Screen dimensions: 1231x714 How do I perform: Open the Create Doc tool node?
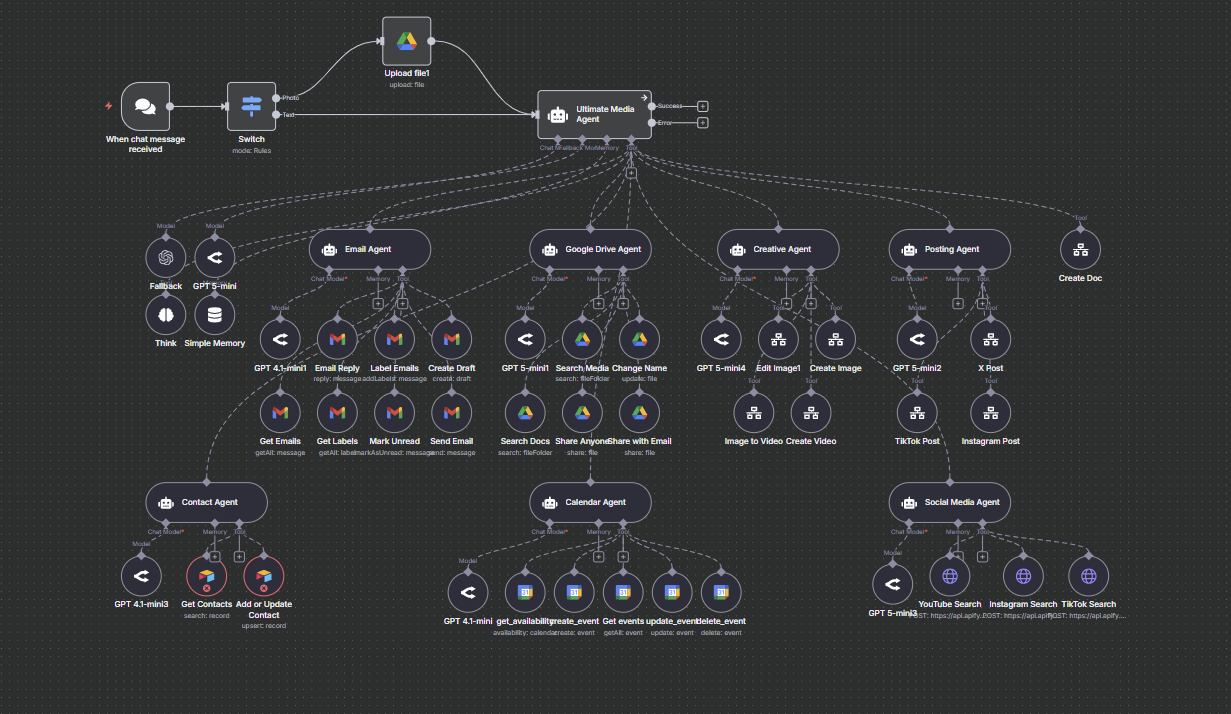(x=1080, y=251)
